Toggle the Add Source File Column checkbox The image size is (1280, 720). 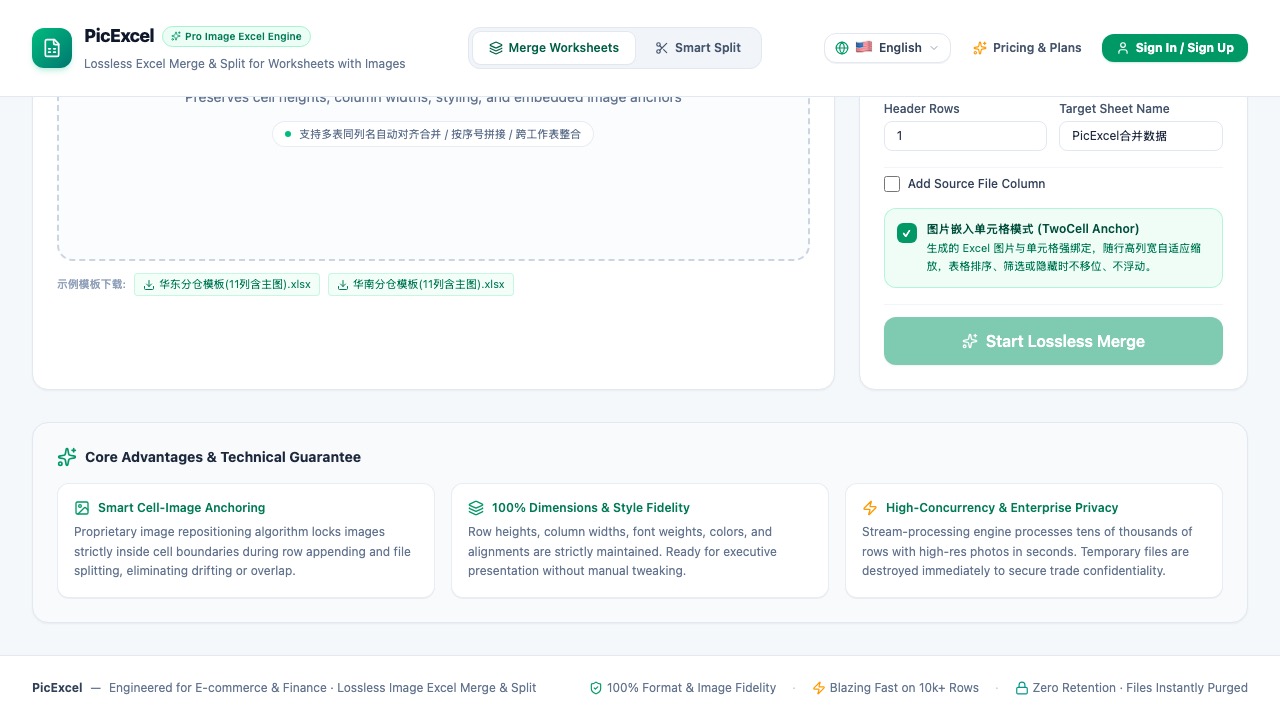(892, 184)
